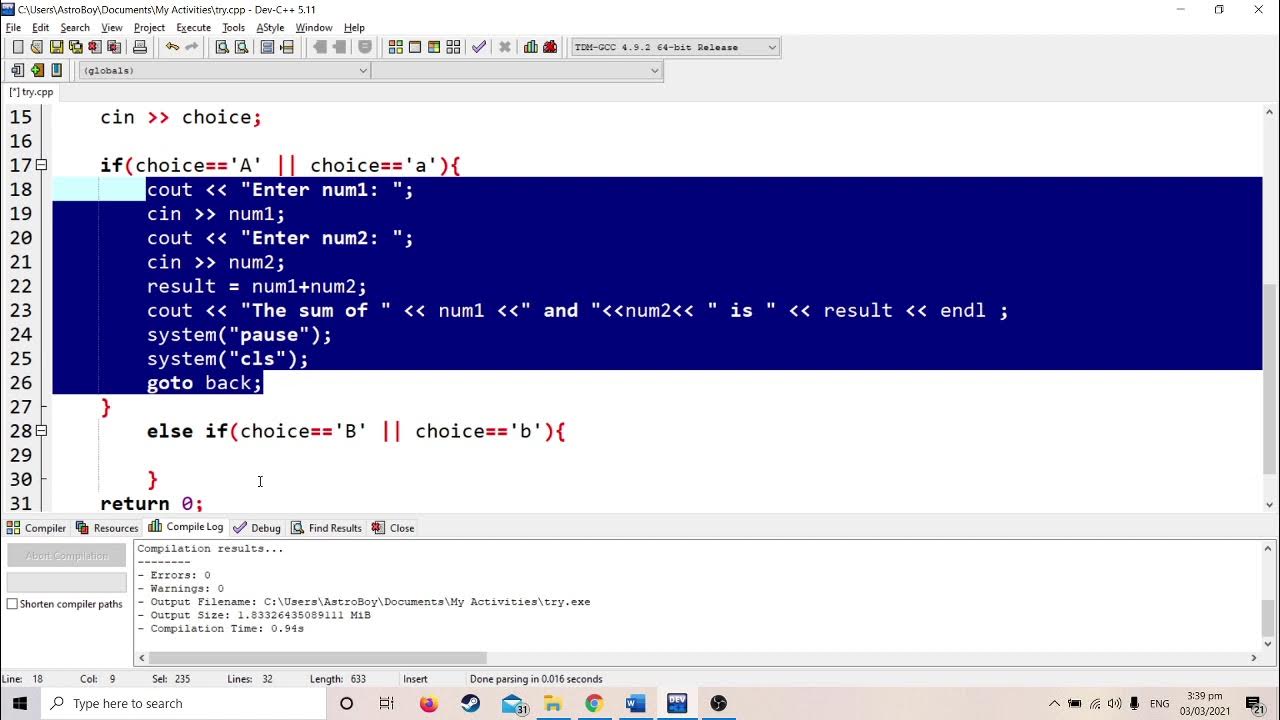
Task: Click the Abort Compilation button
Action: pyautogui.click(x=67, y=555)
